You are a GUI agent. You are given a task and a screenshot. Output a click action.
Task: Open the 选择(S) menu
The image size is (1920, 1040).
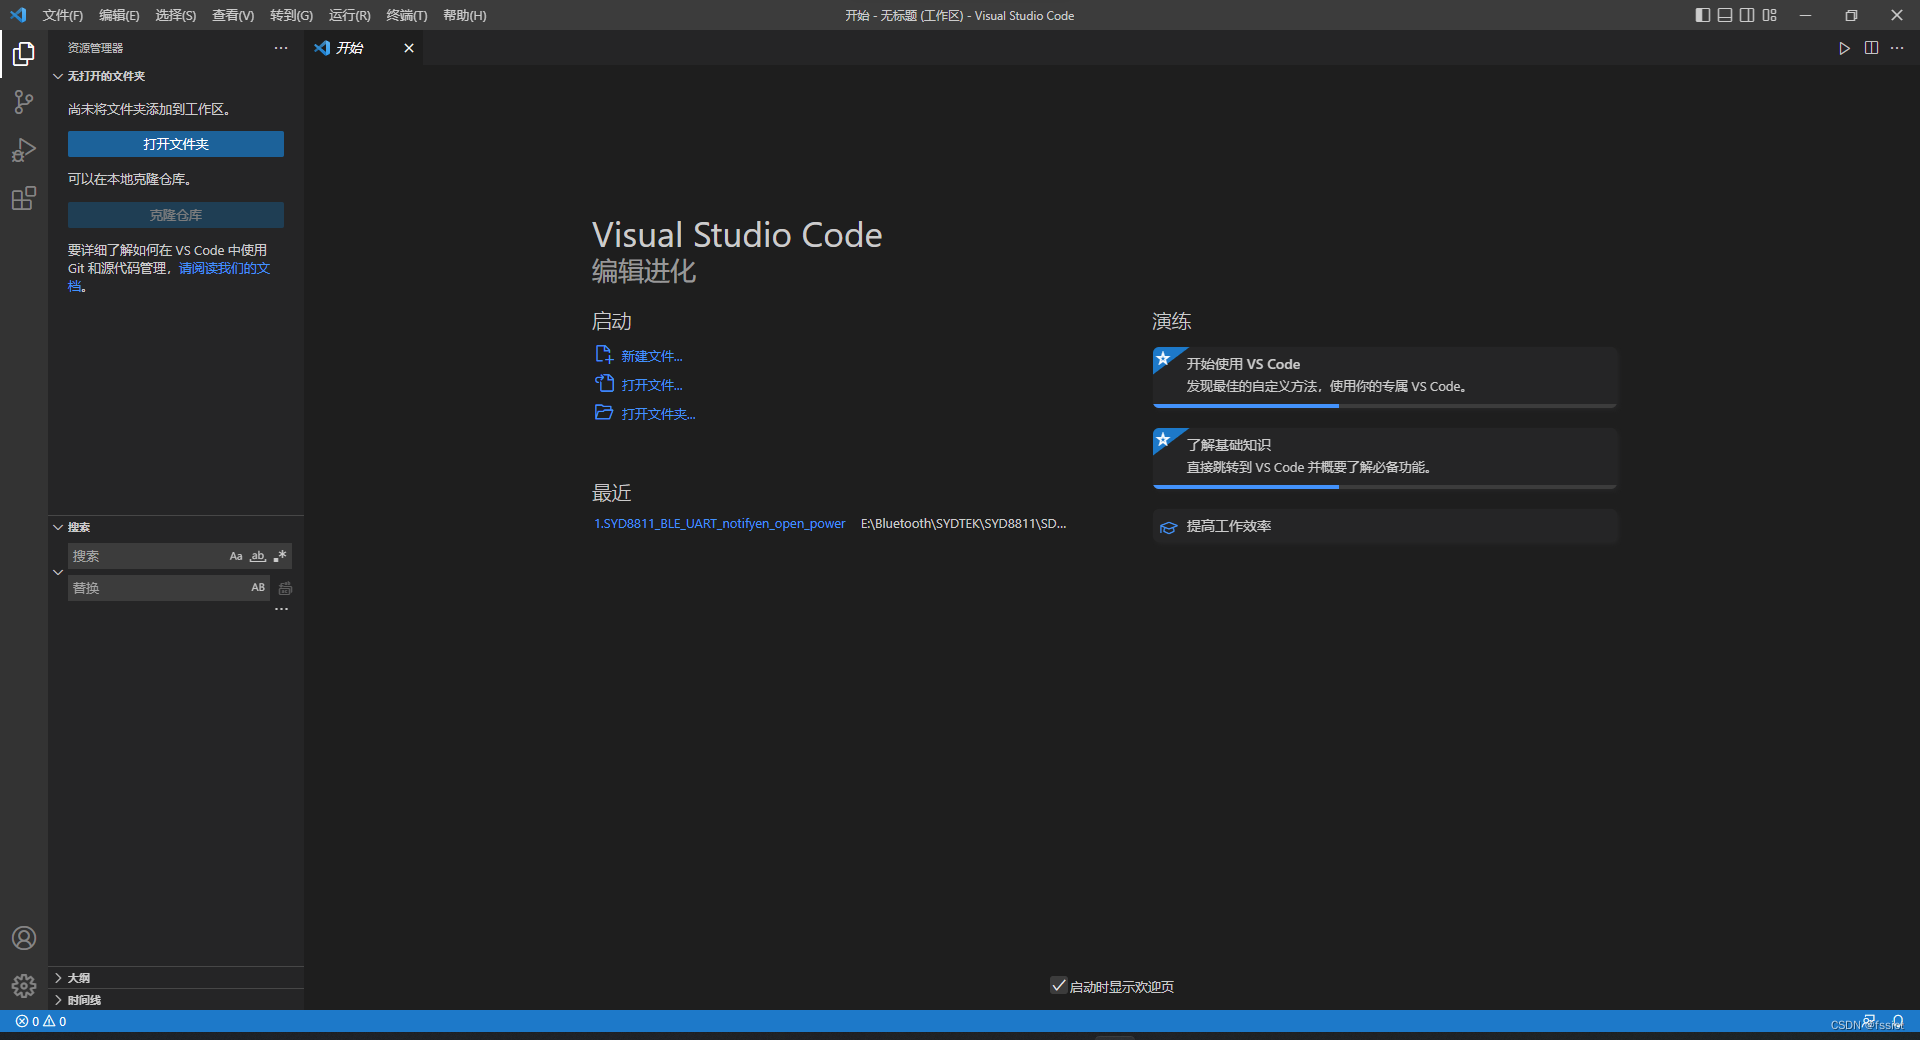click(176, 15)
